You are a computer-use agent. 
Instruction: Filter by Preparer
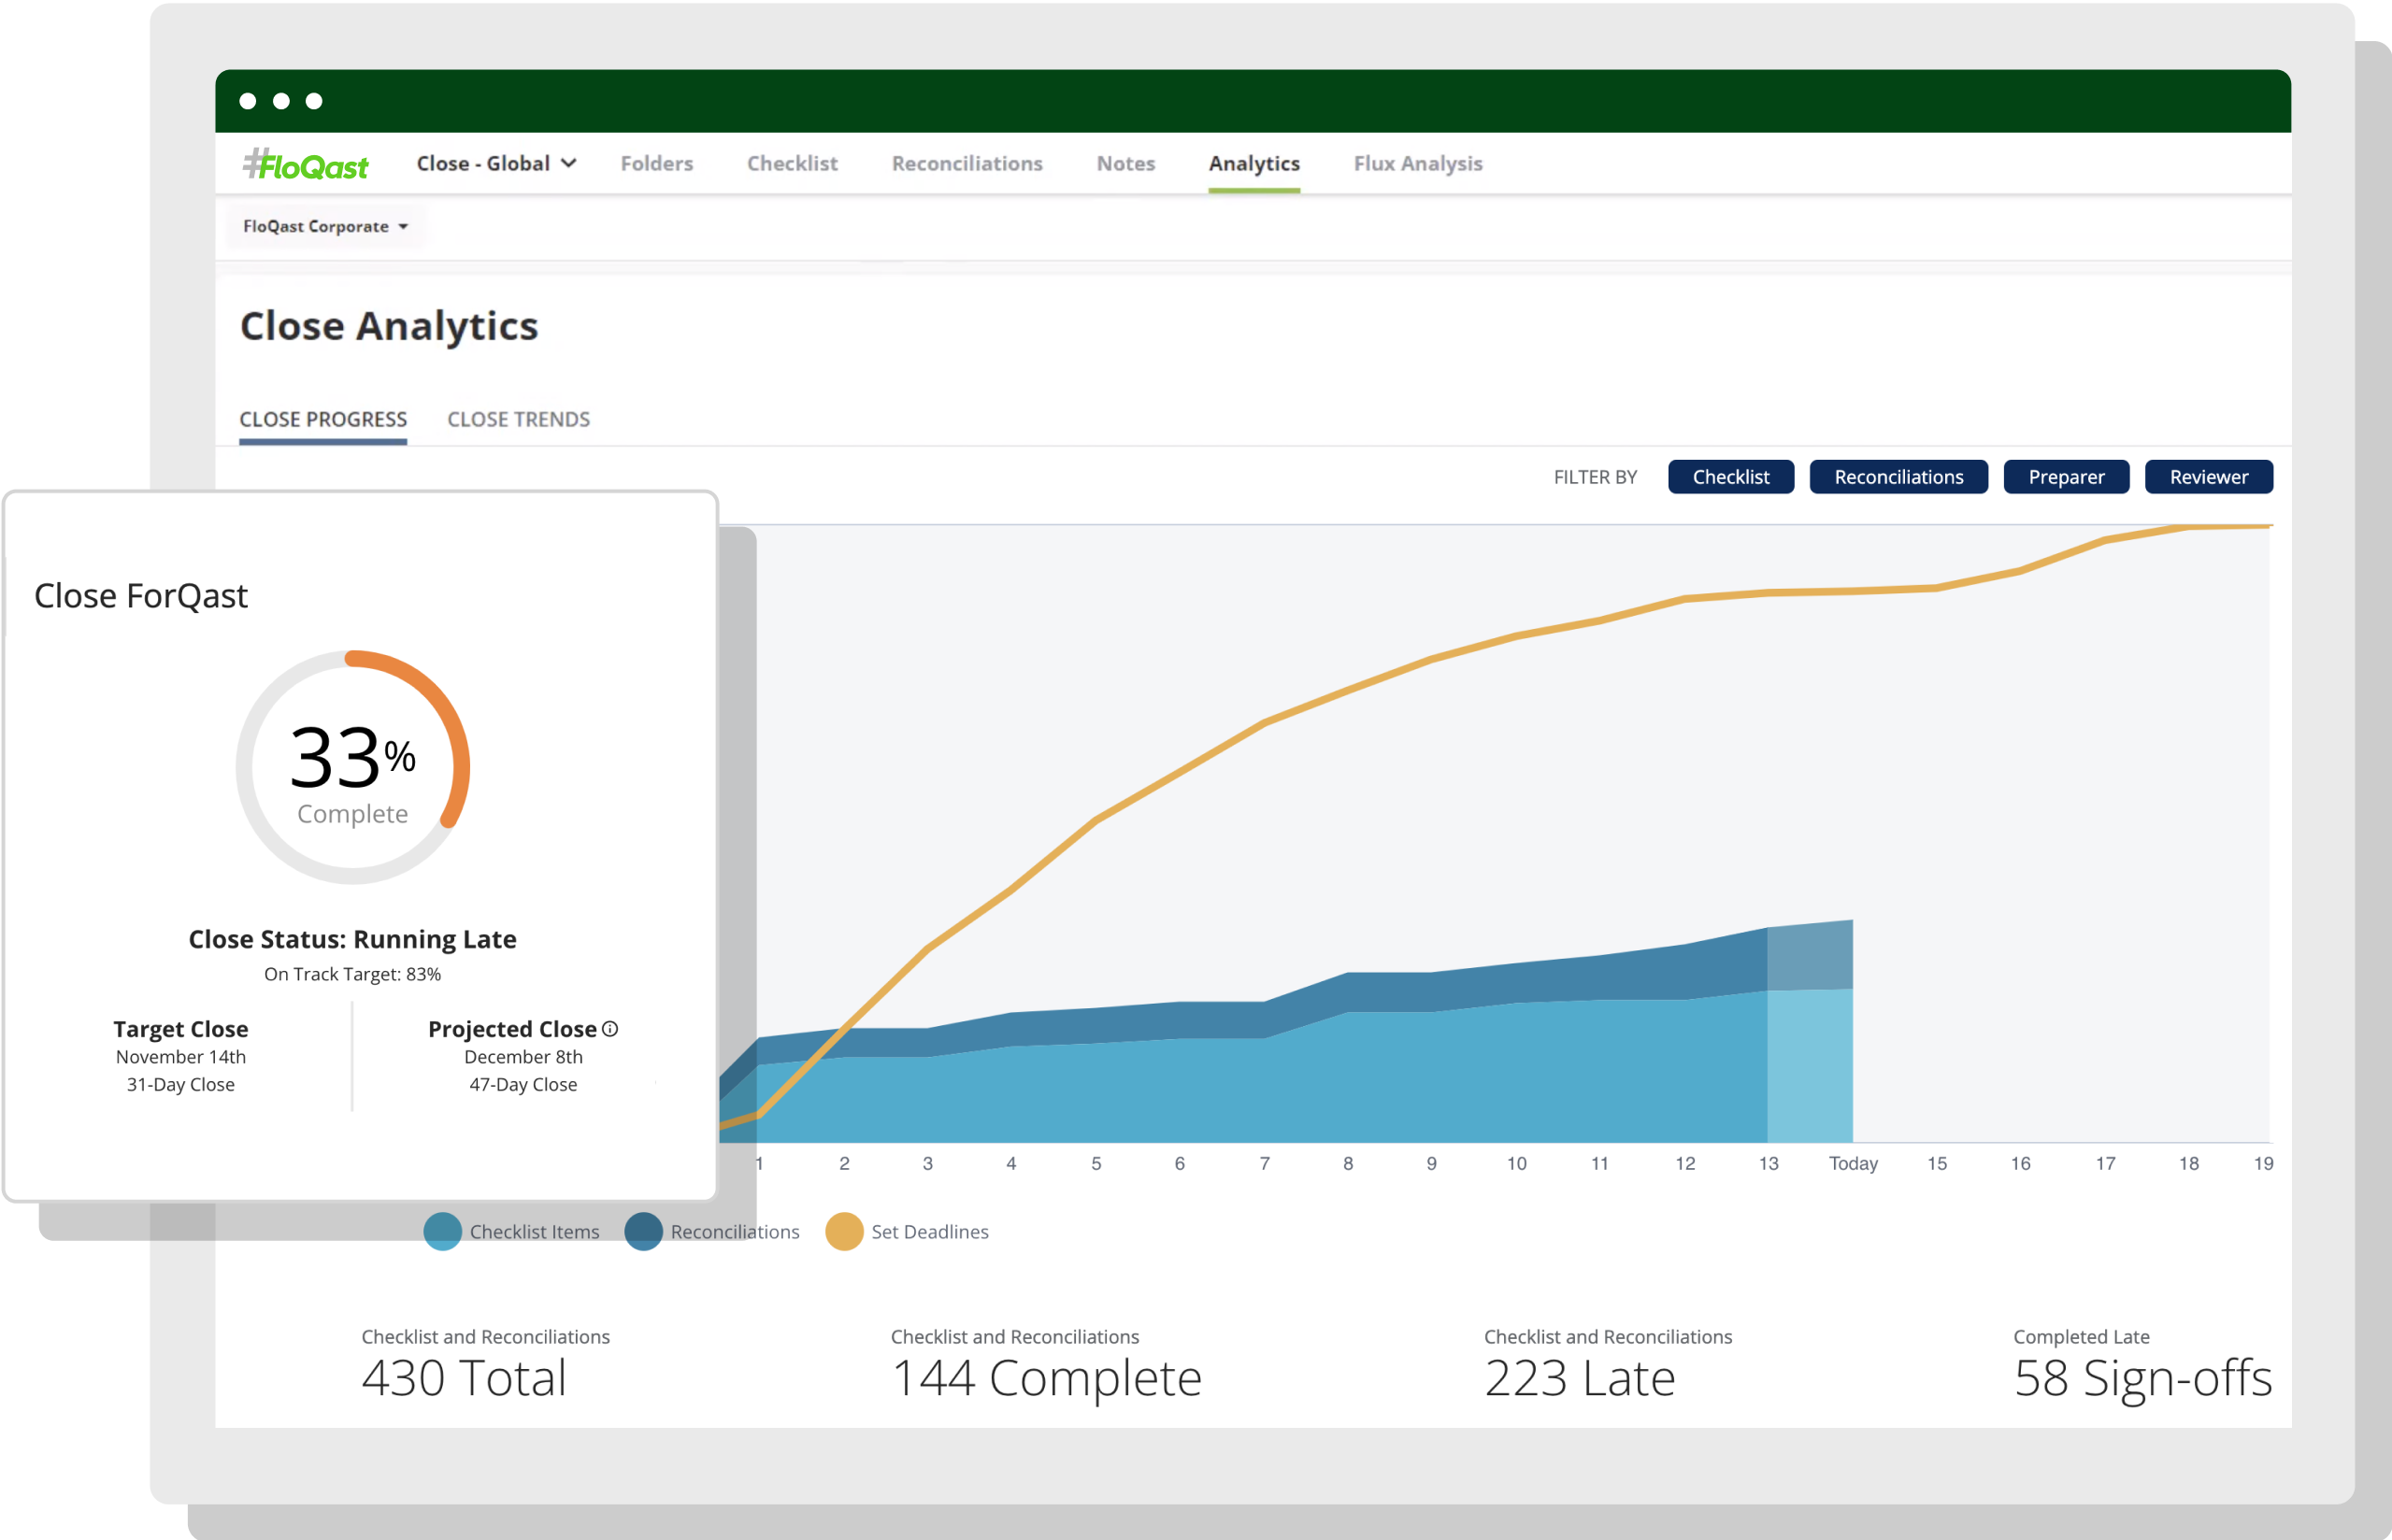(x=2066, y=477)
